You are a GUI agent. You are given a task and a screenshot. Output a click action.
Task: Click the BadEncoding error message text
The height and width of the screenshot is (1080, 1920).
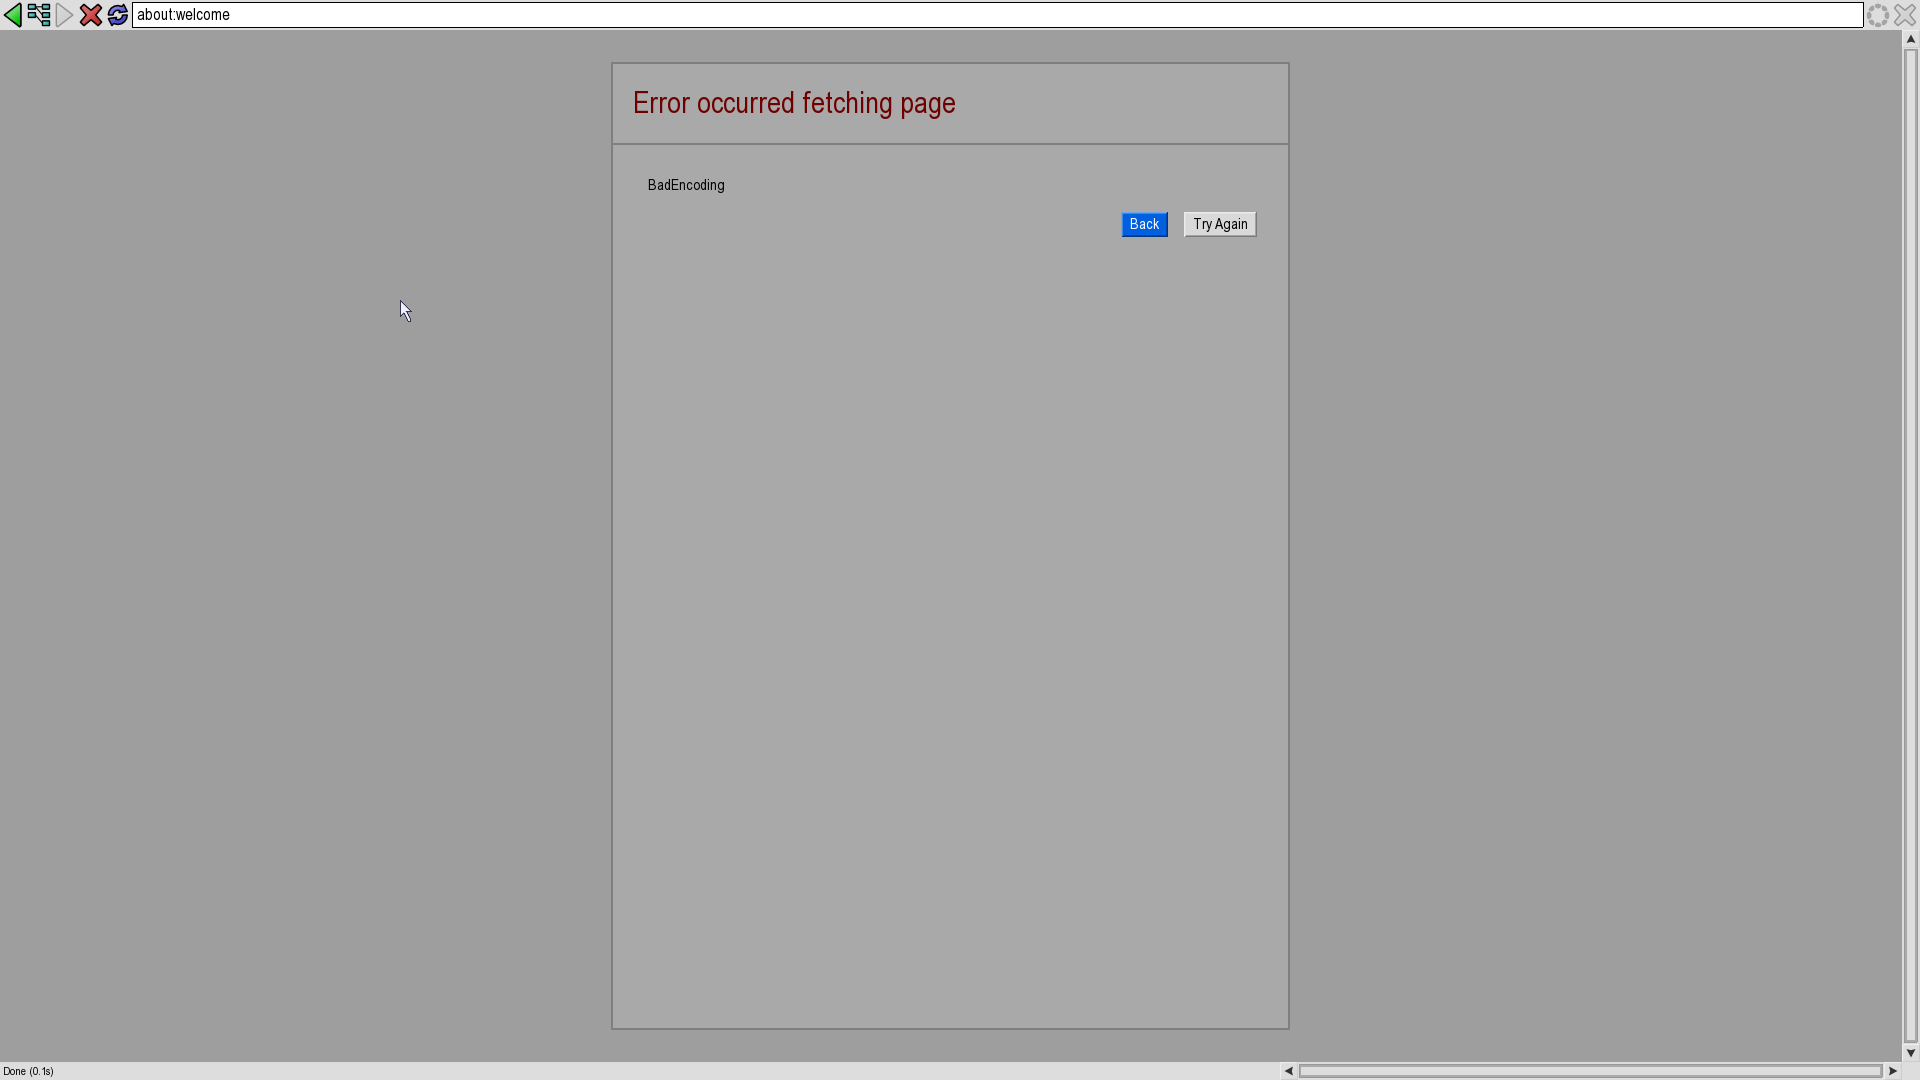pos(686,185)
